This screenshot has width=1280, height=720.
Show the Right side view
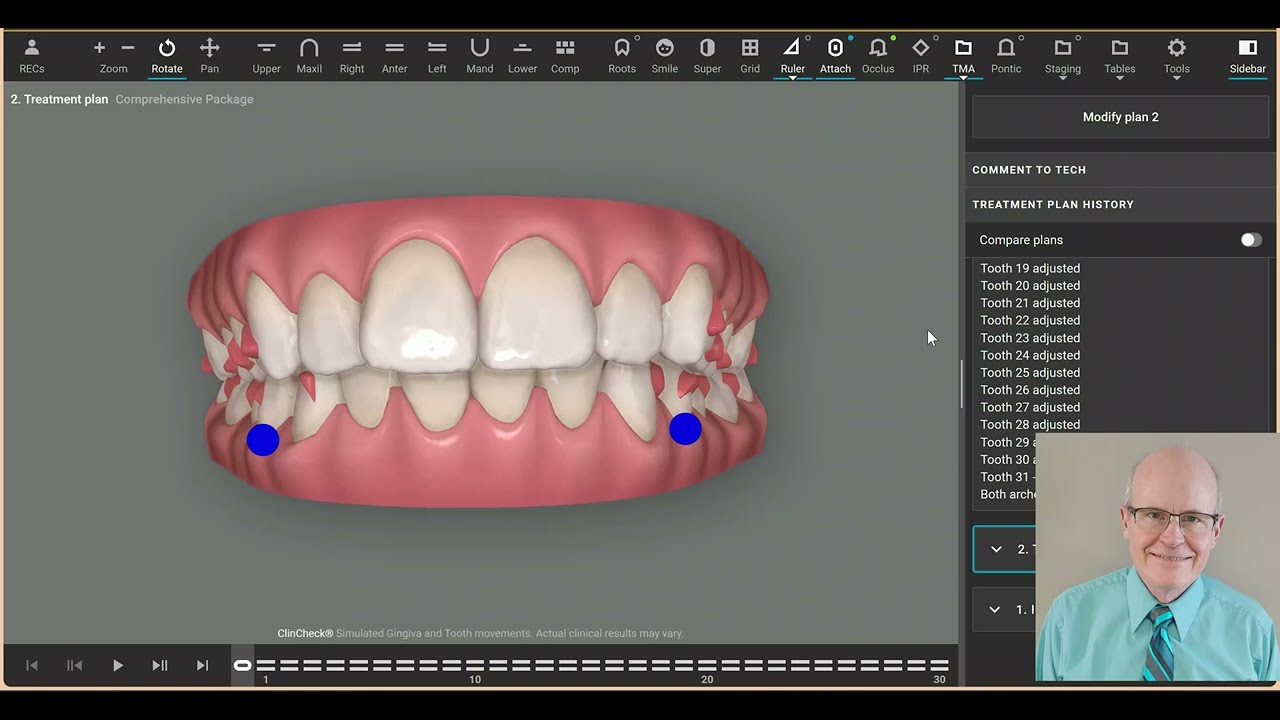click(x=352, y=56)
